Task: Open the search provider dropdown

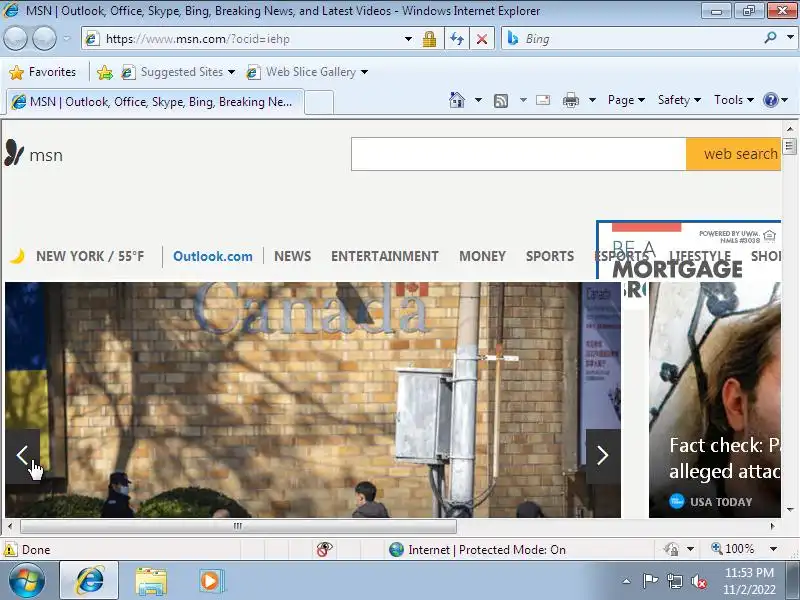Action: pos(790,38)
